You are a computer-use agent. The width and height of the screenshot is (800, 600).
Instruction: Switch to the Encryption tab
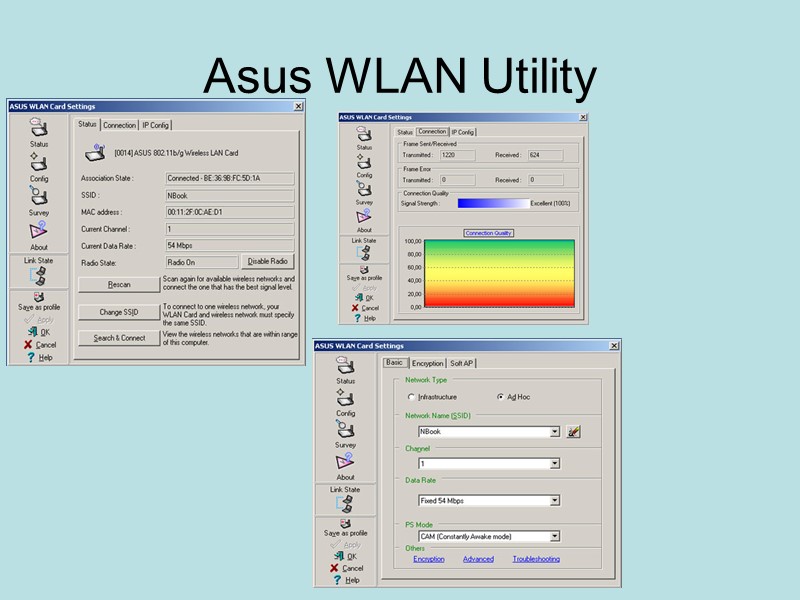click(427, 363)
